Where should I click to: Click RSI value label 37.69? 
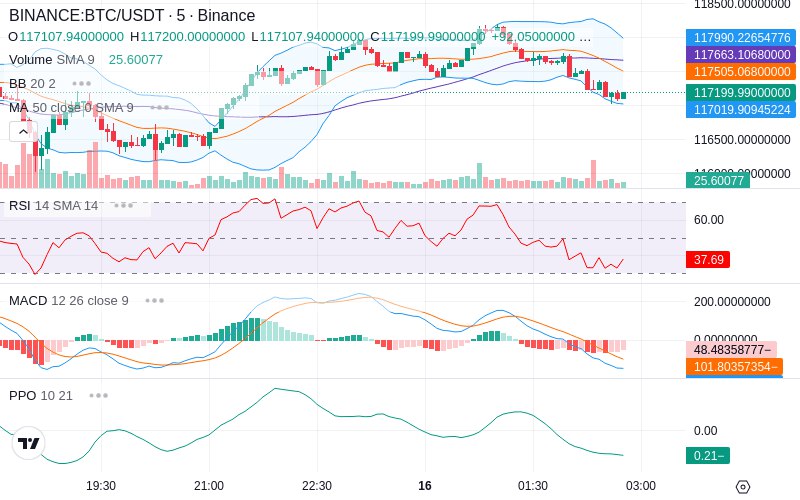point(708,259)
